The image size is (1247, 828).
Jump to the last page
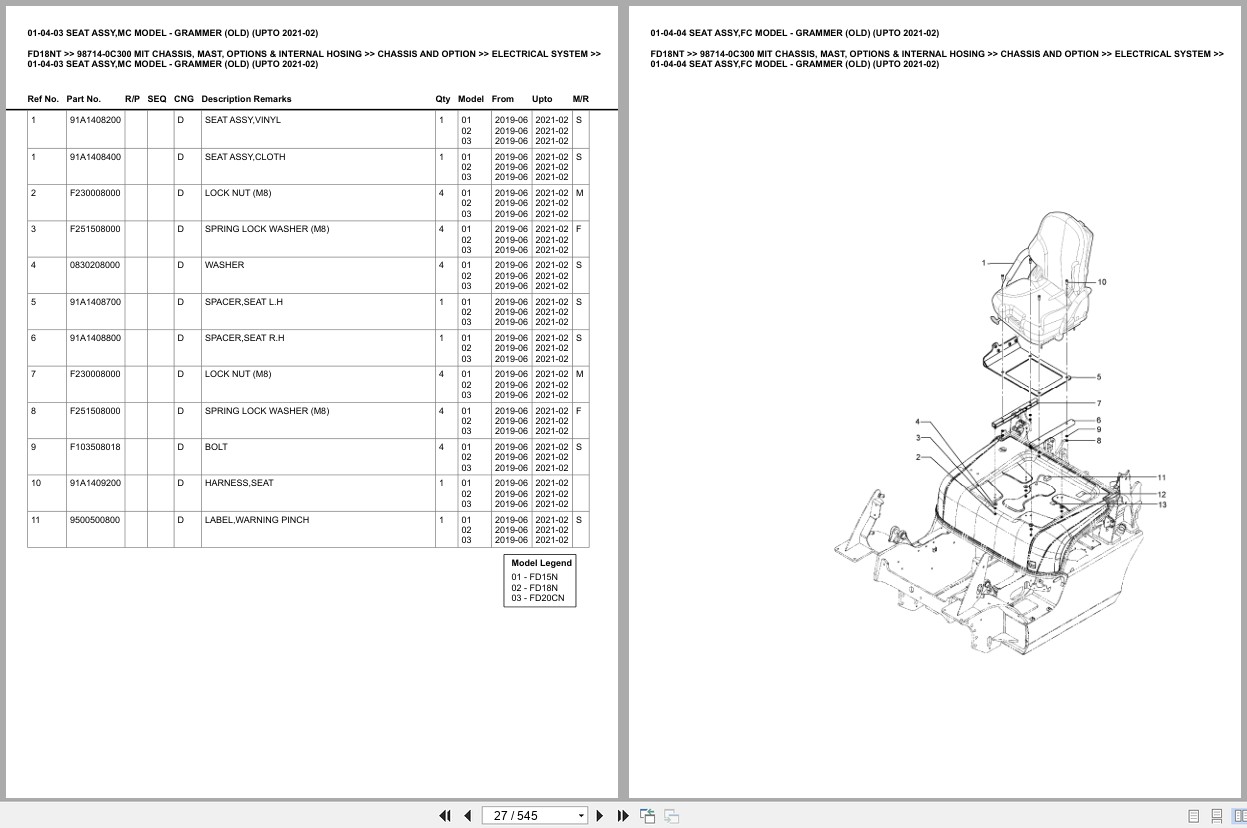[x=623, y=815]
